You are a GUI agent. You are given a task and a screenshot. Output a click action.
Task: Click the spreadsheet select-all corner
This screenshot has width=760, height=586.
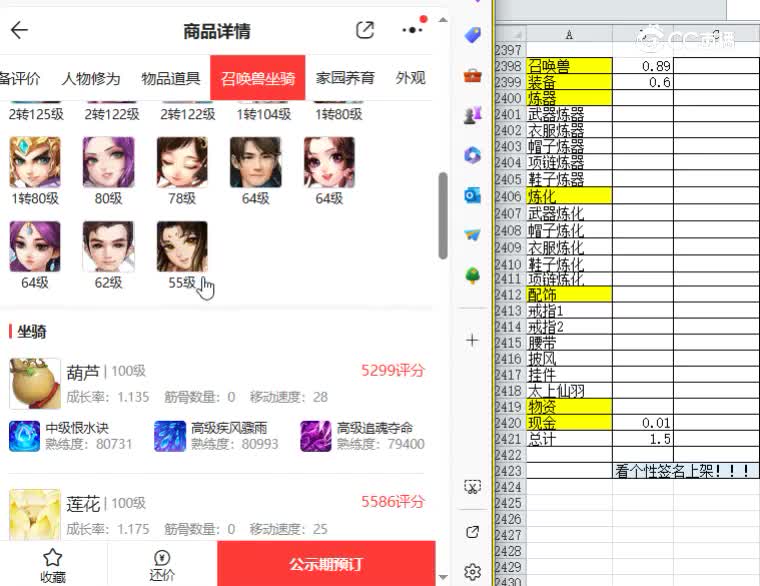click(x=510, y=34)
